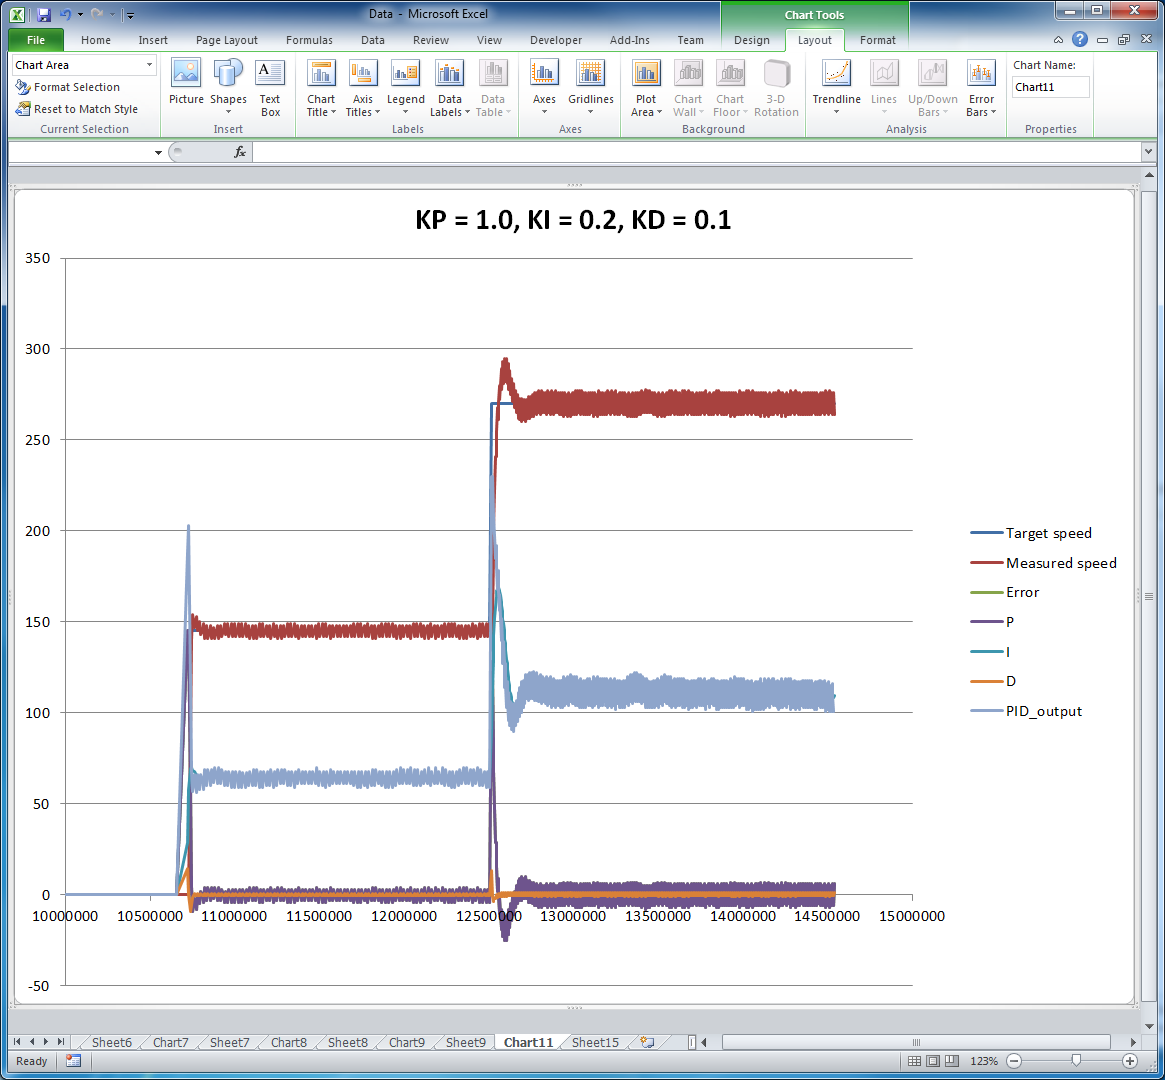Click the vertical scrollbar up arrow
The height and width of the screenshot is (1080, 1165).
1149,175
